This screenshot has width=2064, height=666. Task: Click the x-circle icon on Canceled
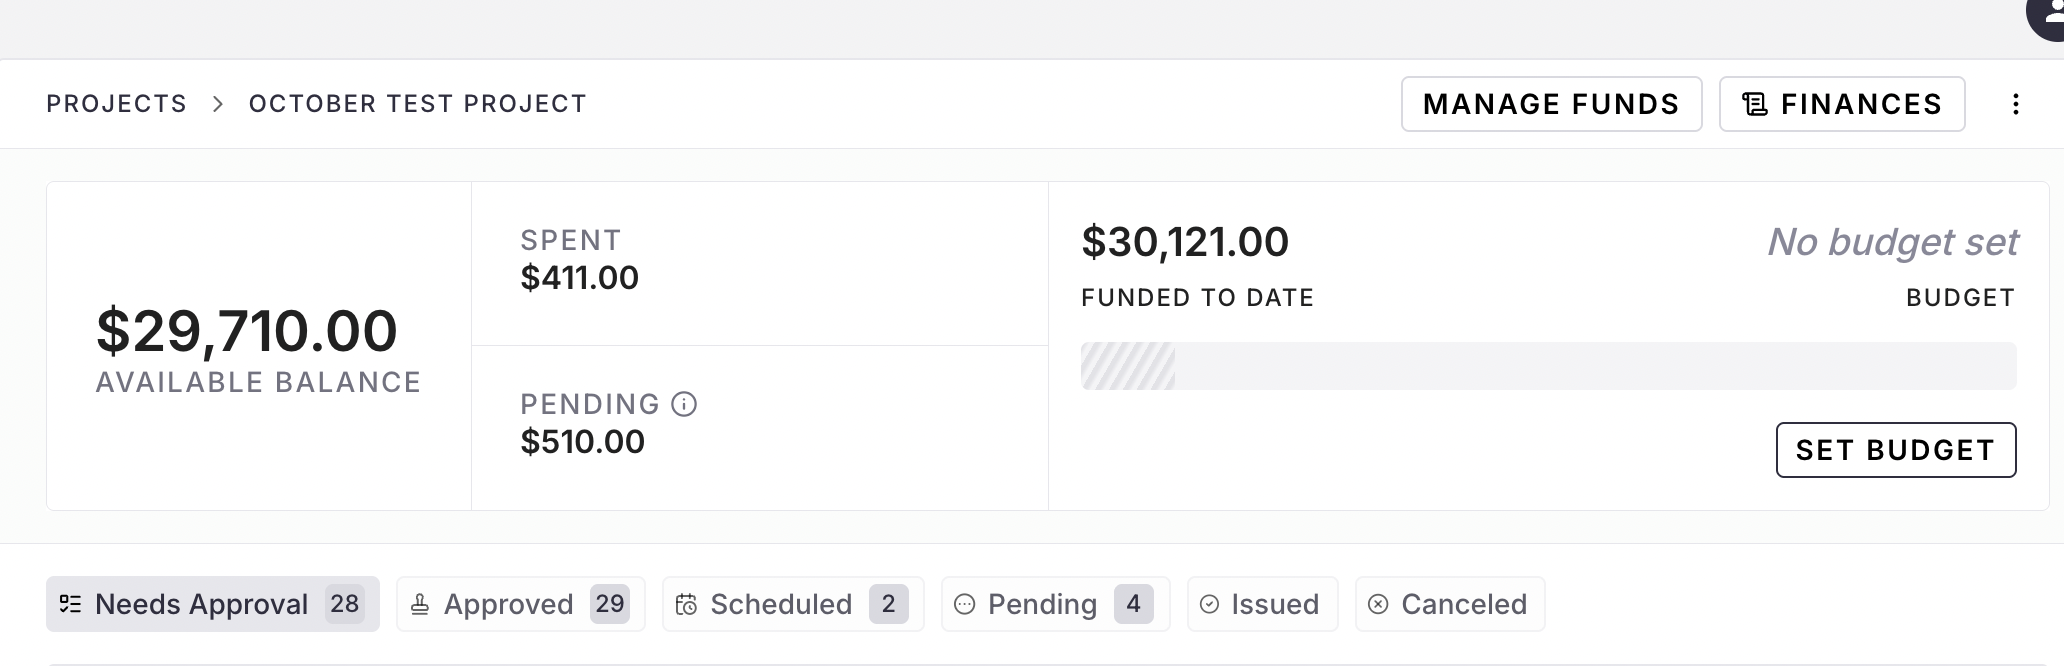[x=1378, y=604]
